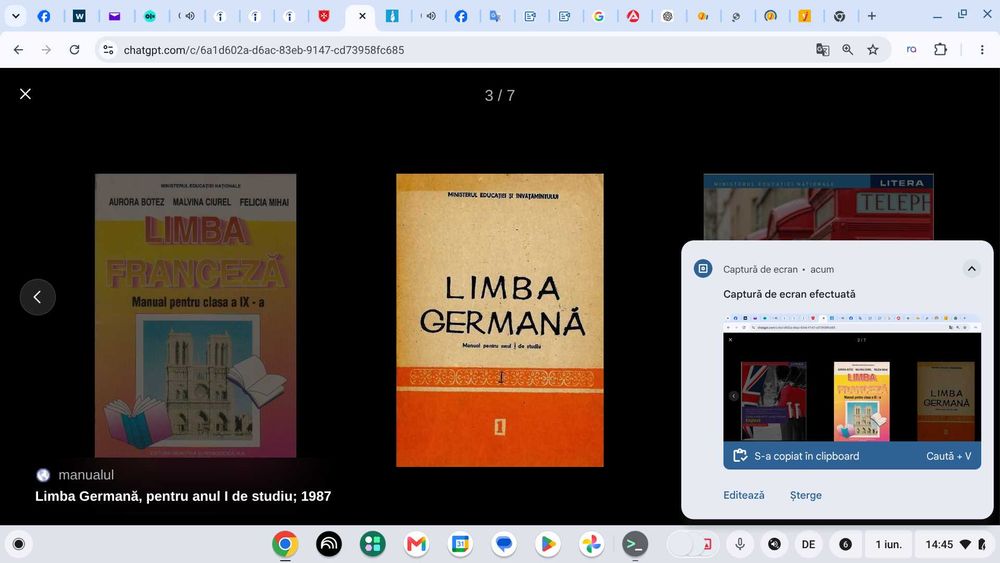Image resolution: width=1000 pixels, height=563 pixels.
Task: View site information for chatgpt.com
Action: tap(108, 50)
